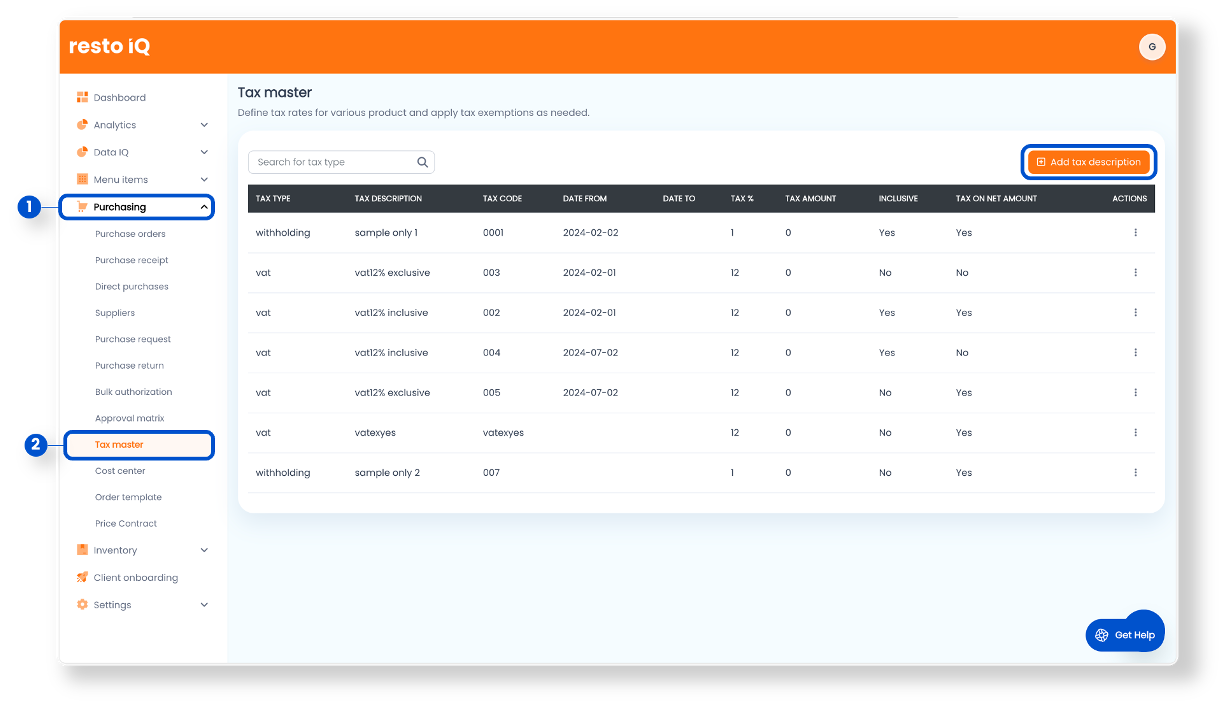The height and width of the screenshot is (708, 1226).
Task: Click the TAX CODE column header
Action: [x=502, y=199]
